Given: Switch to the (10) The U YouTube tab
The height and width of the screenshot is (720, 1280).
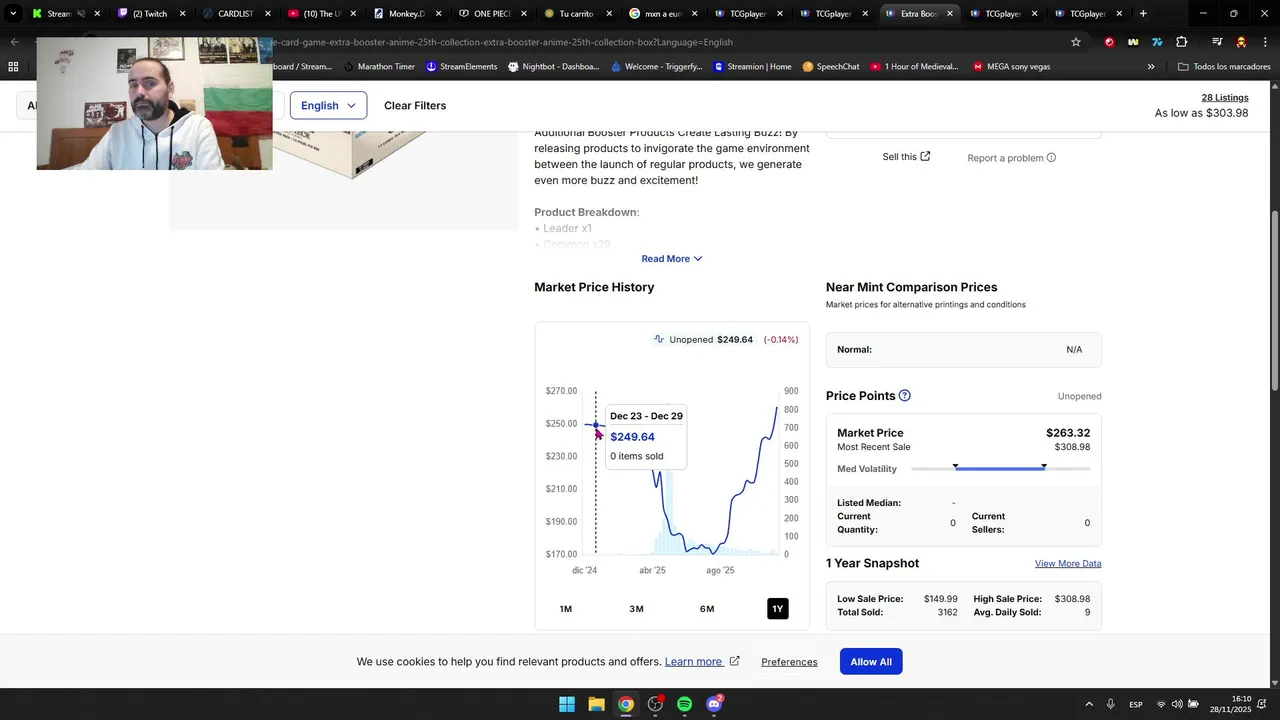Looking at the screenshot, I should click(321, 14).
